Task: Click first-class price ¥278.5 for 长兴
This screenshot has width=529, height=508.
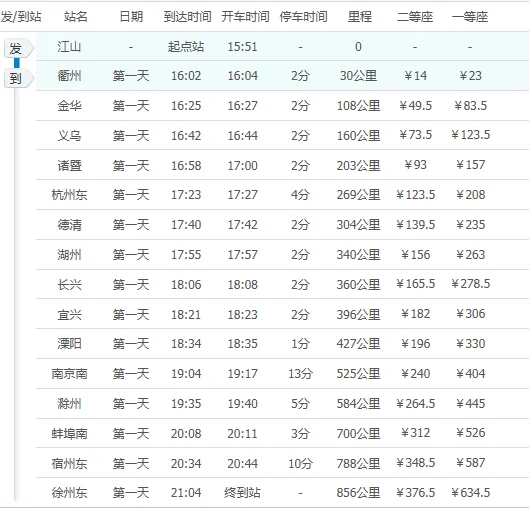Action: tap(470, 284)
